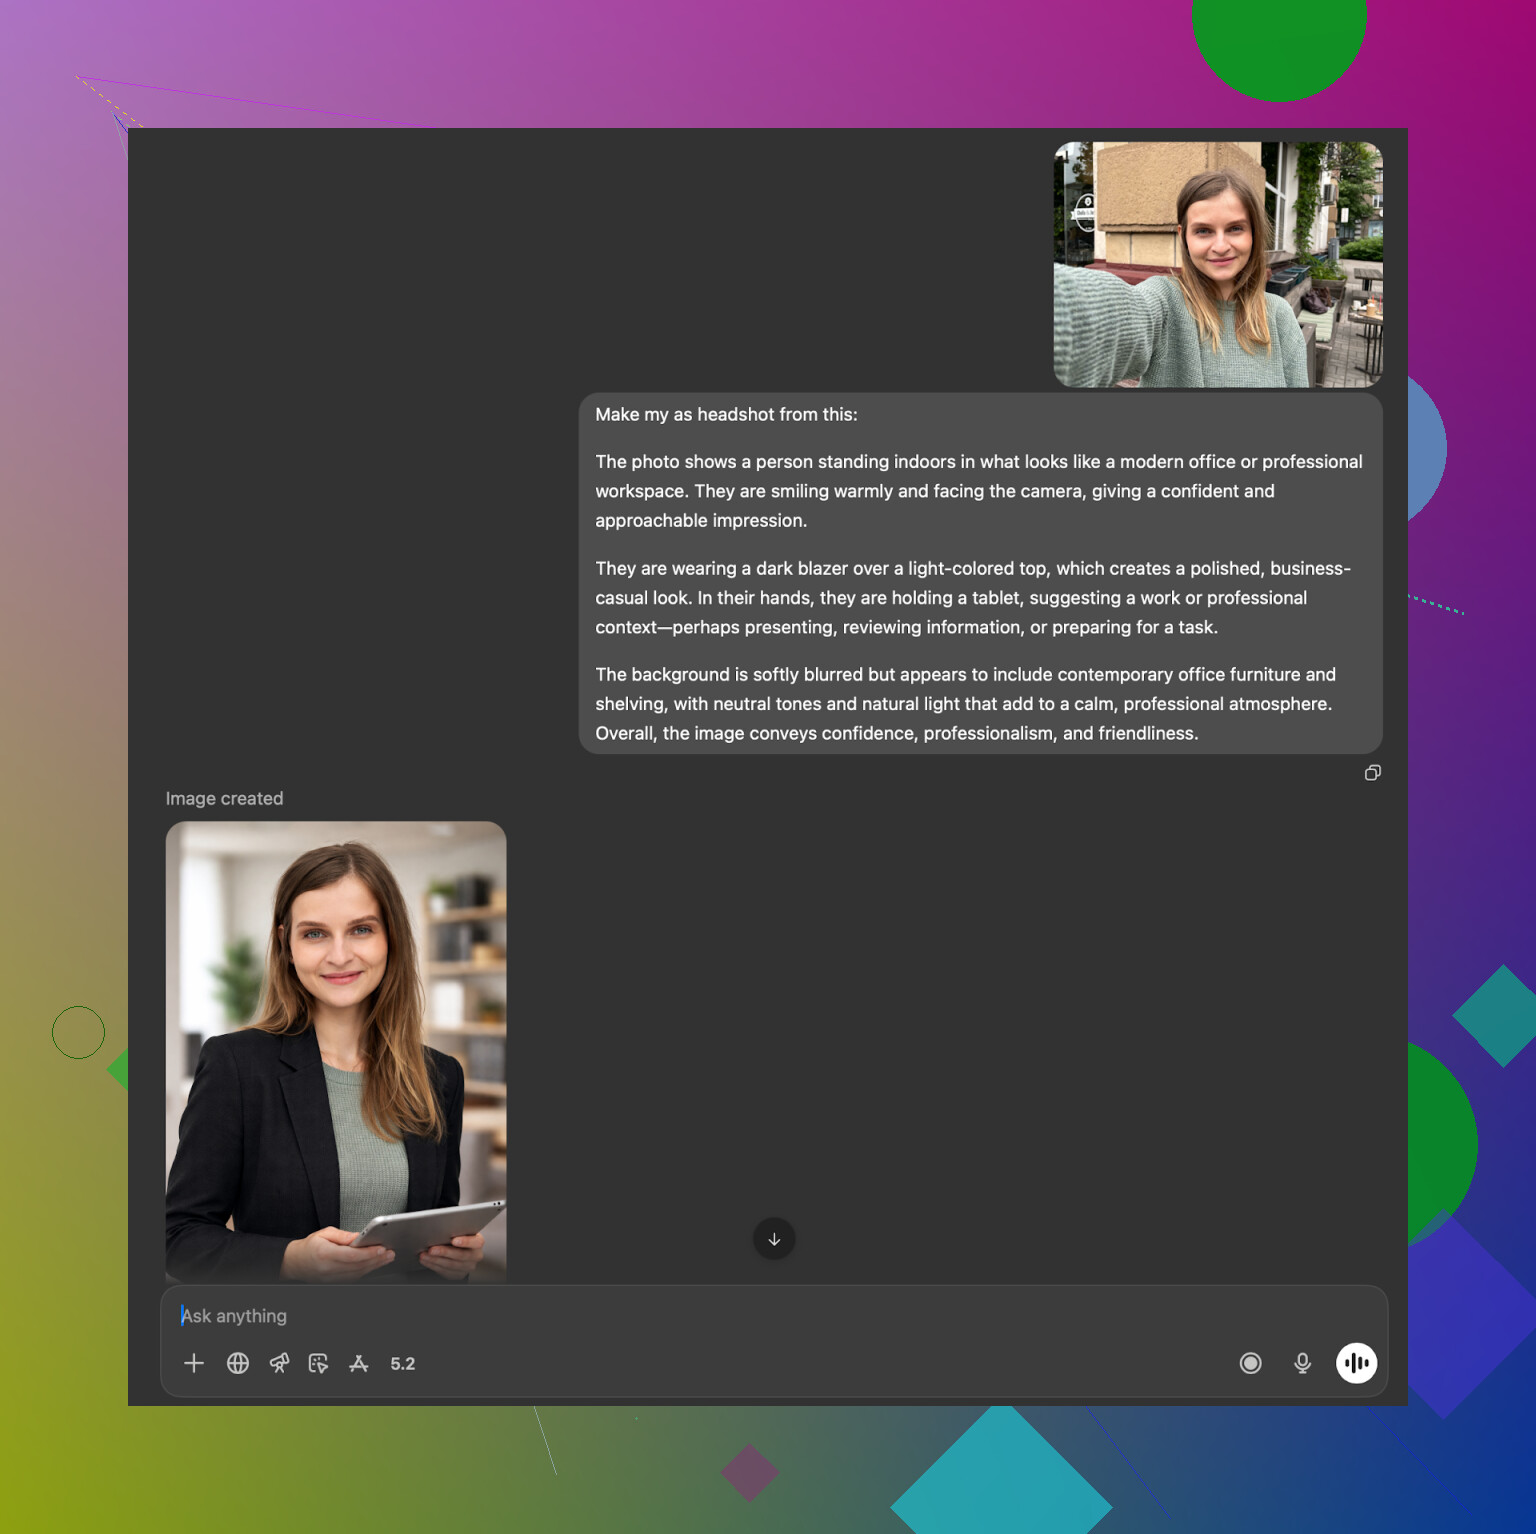
Task: Click the paragraph starting "The photo shows a person"
Action: (978, 491)
